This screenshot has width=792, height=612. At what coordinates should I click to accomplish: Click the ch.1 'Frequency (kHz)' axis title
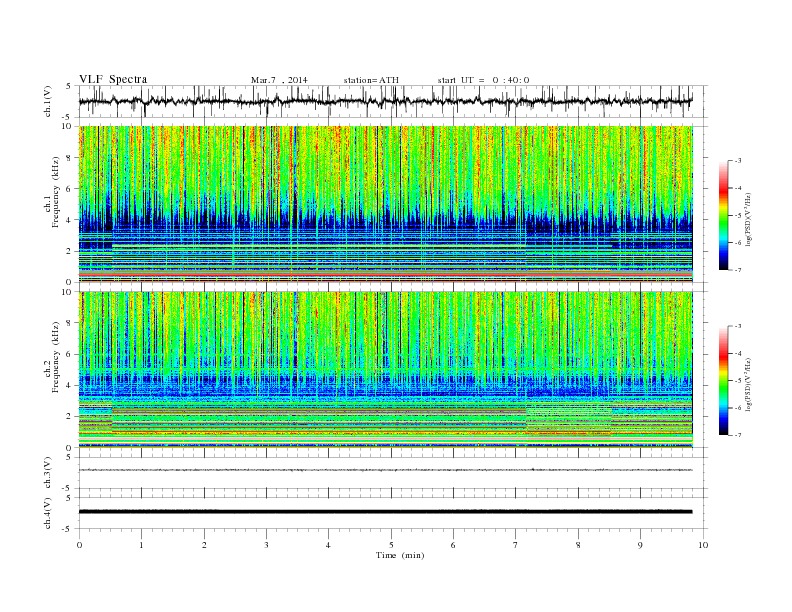55,192
